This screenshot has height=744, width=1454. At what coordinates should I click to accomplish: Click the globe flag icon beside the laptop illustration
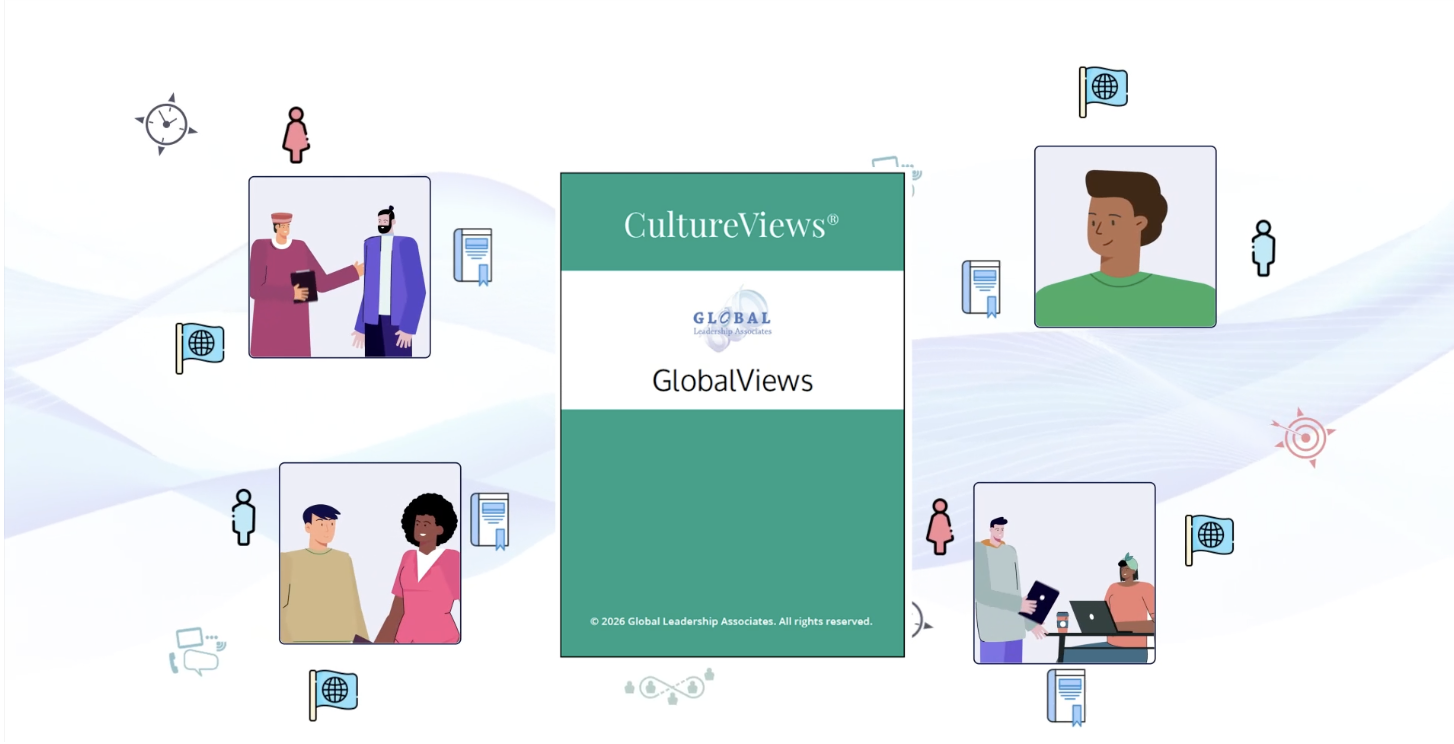pos(1210,540)
